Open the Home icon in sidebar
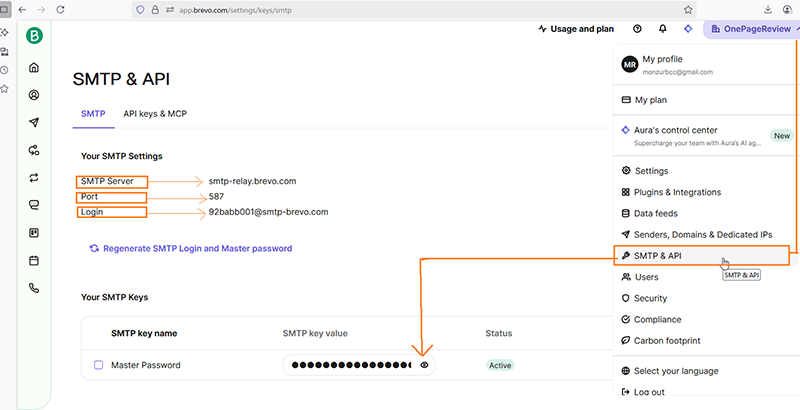Viewport: 800px width, 410px height. [34, 68]
